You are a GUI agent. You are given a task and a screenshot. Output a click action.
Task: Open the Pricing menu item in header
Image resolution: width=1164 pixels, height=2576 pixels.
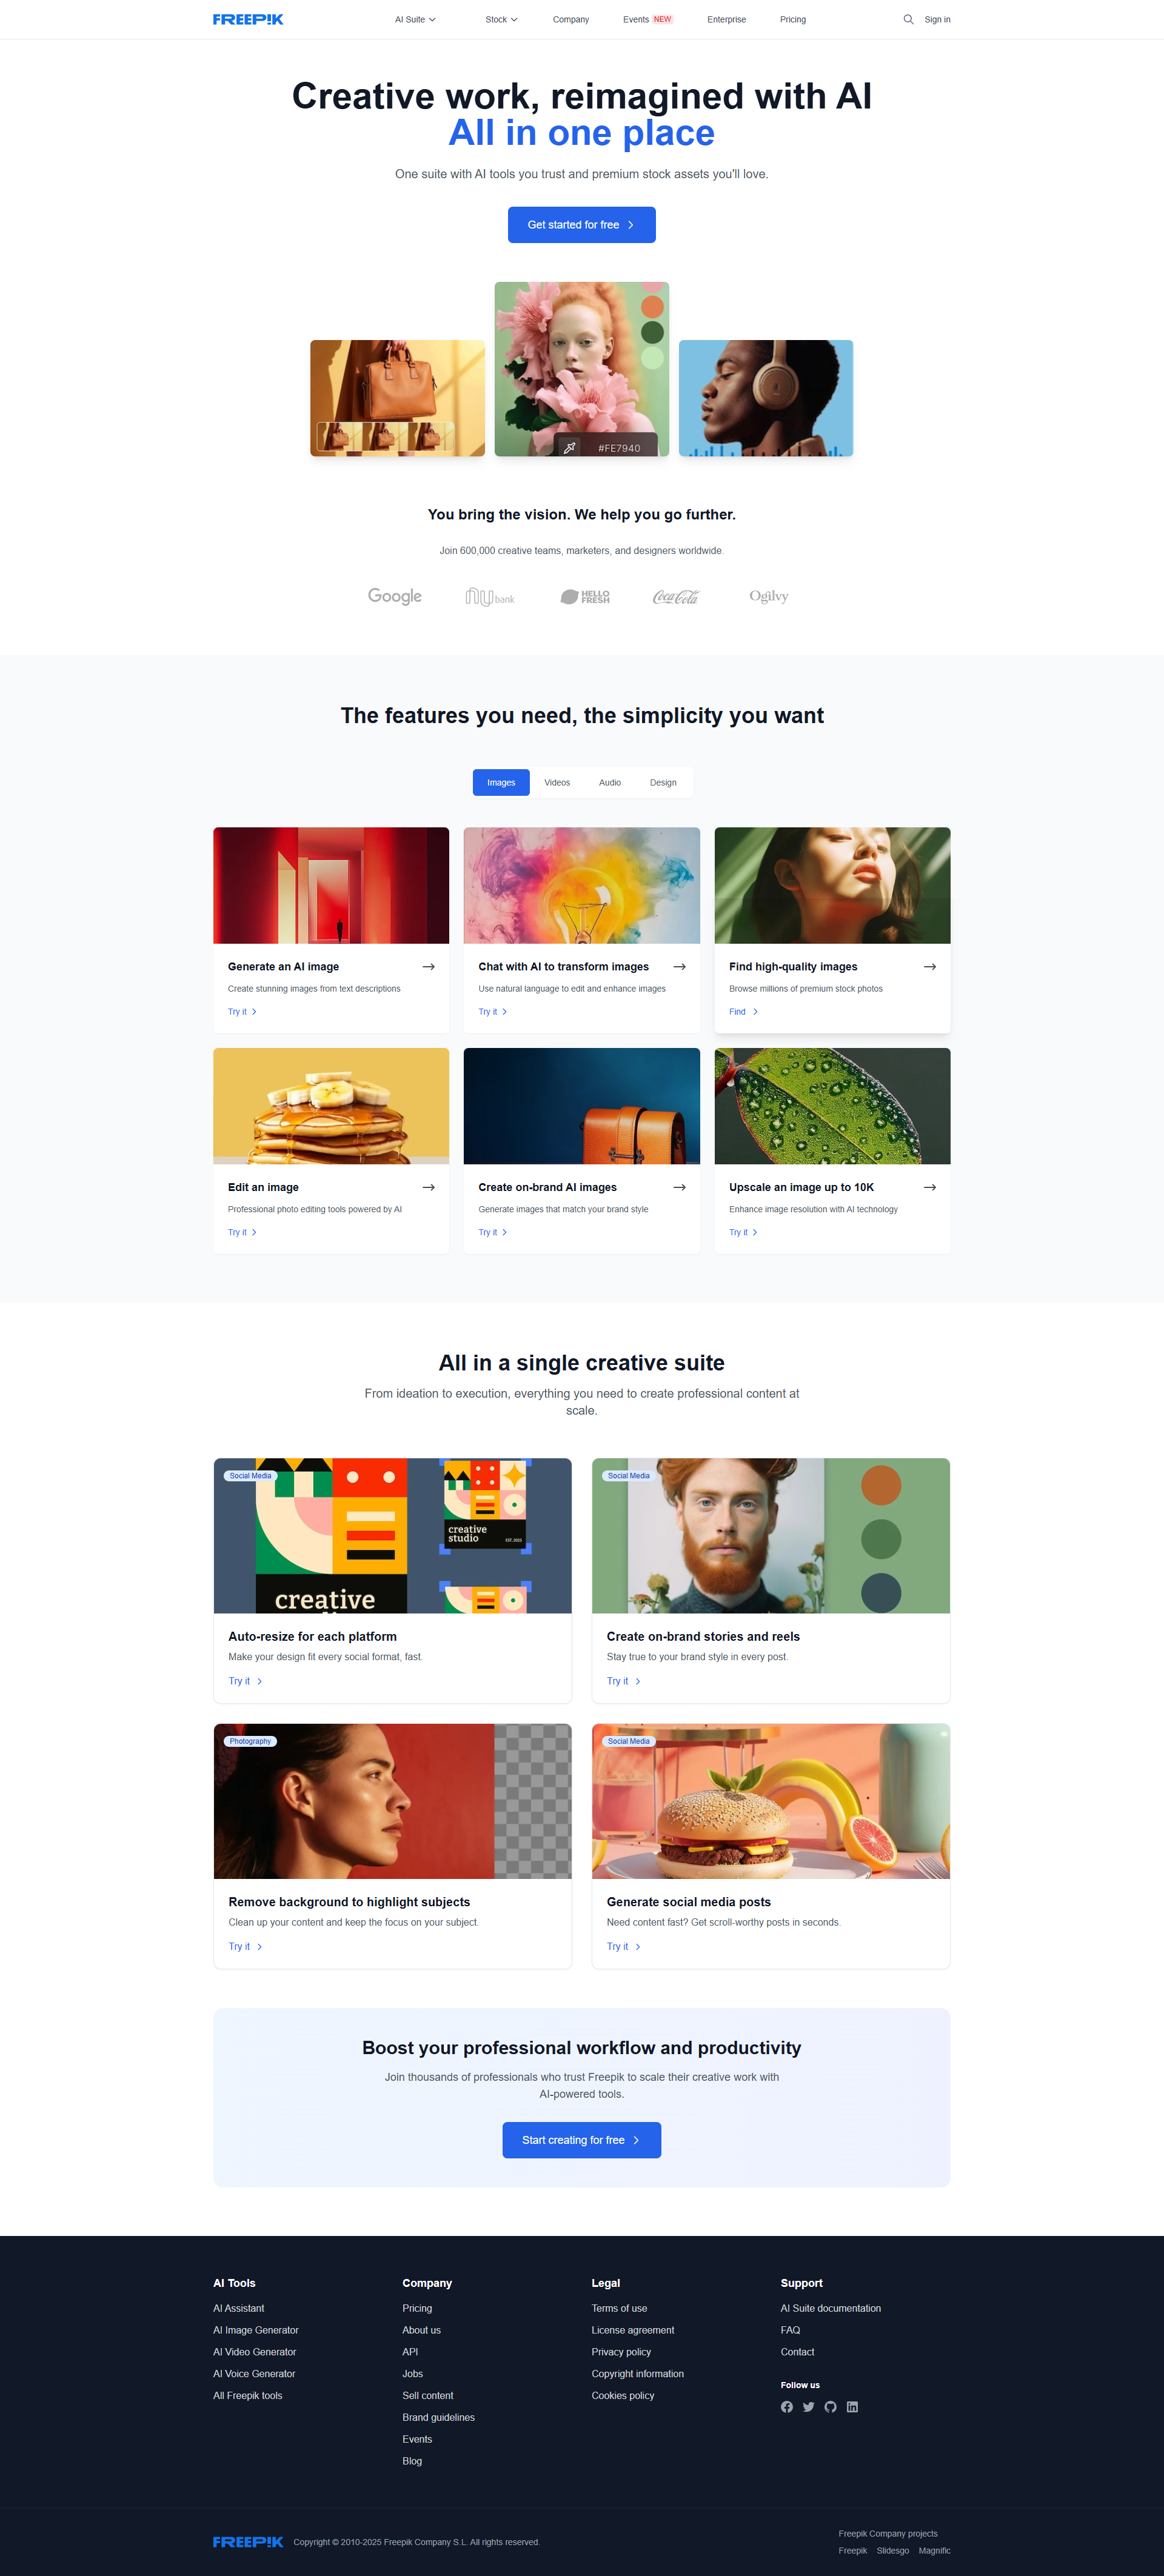793,19
